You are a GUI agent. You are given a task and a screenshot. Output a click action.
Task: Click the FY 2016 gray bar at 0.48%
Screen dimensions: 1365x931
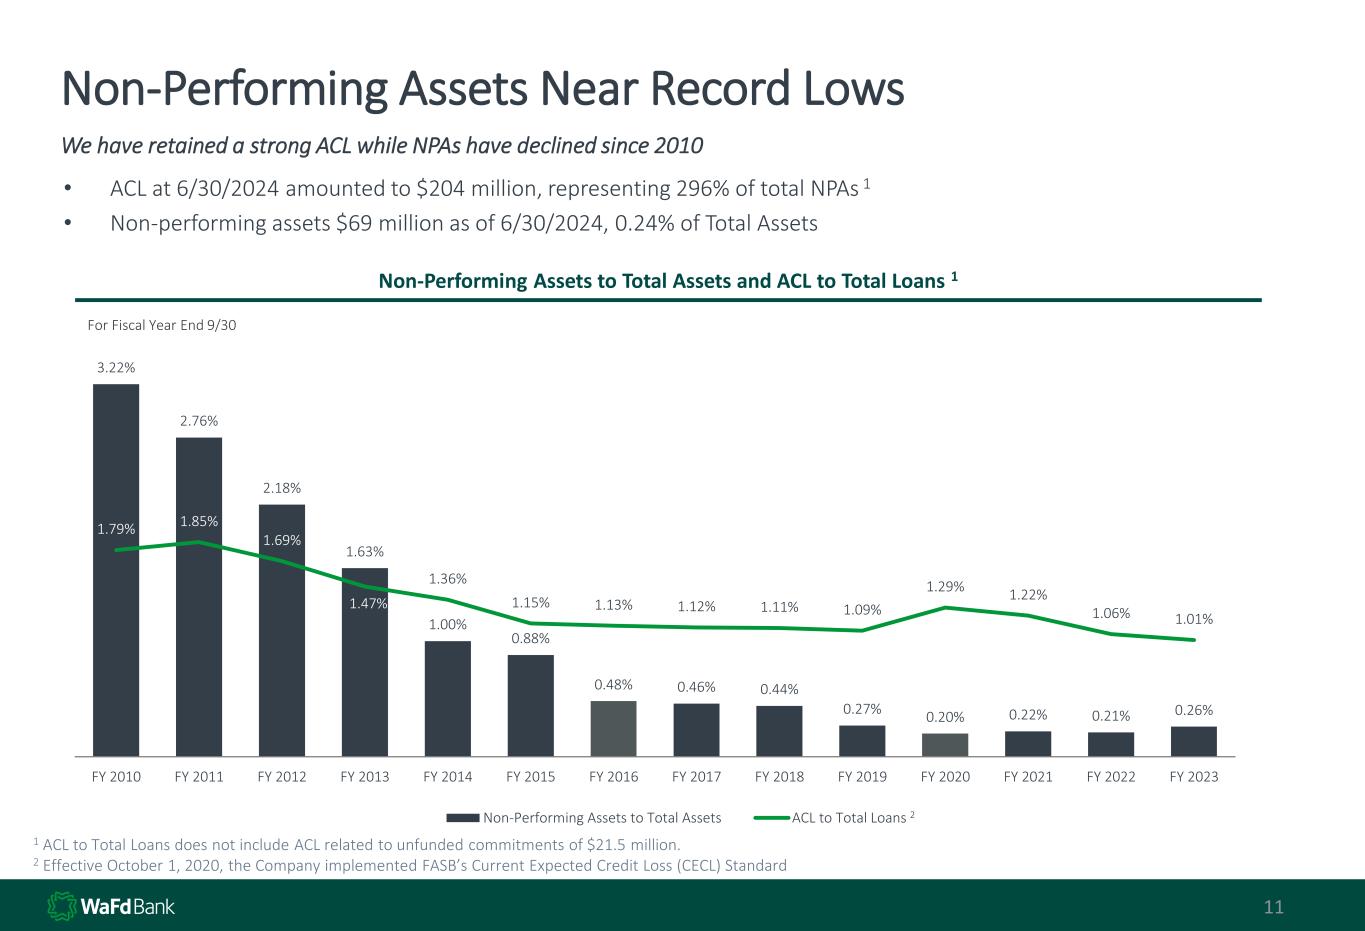[613, 728]
